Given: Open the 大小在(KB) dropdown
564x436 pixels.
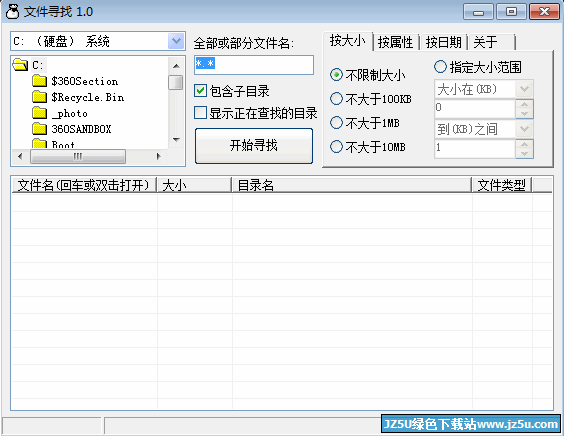Looking at the screenshot, I should point(524,89).
